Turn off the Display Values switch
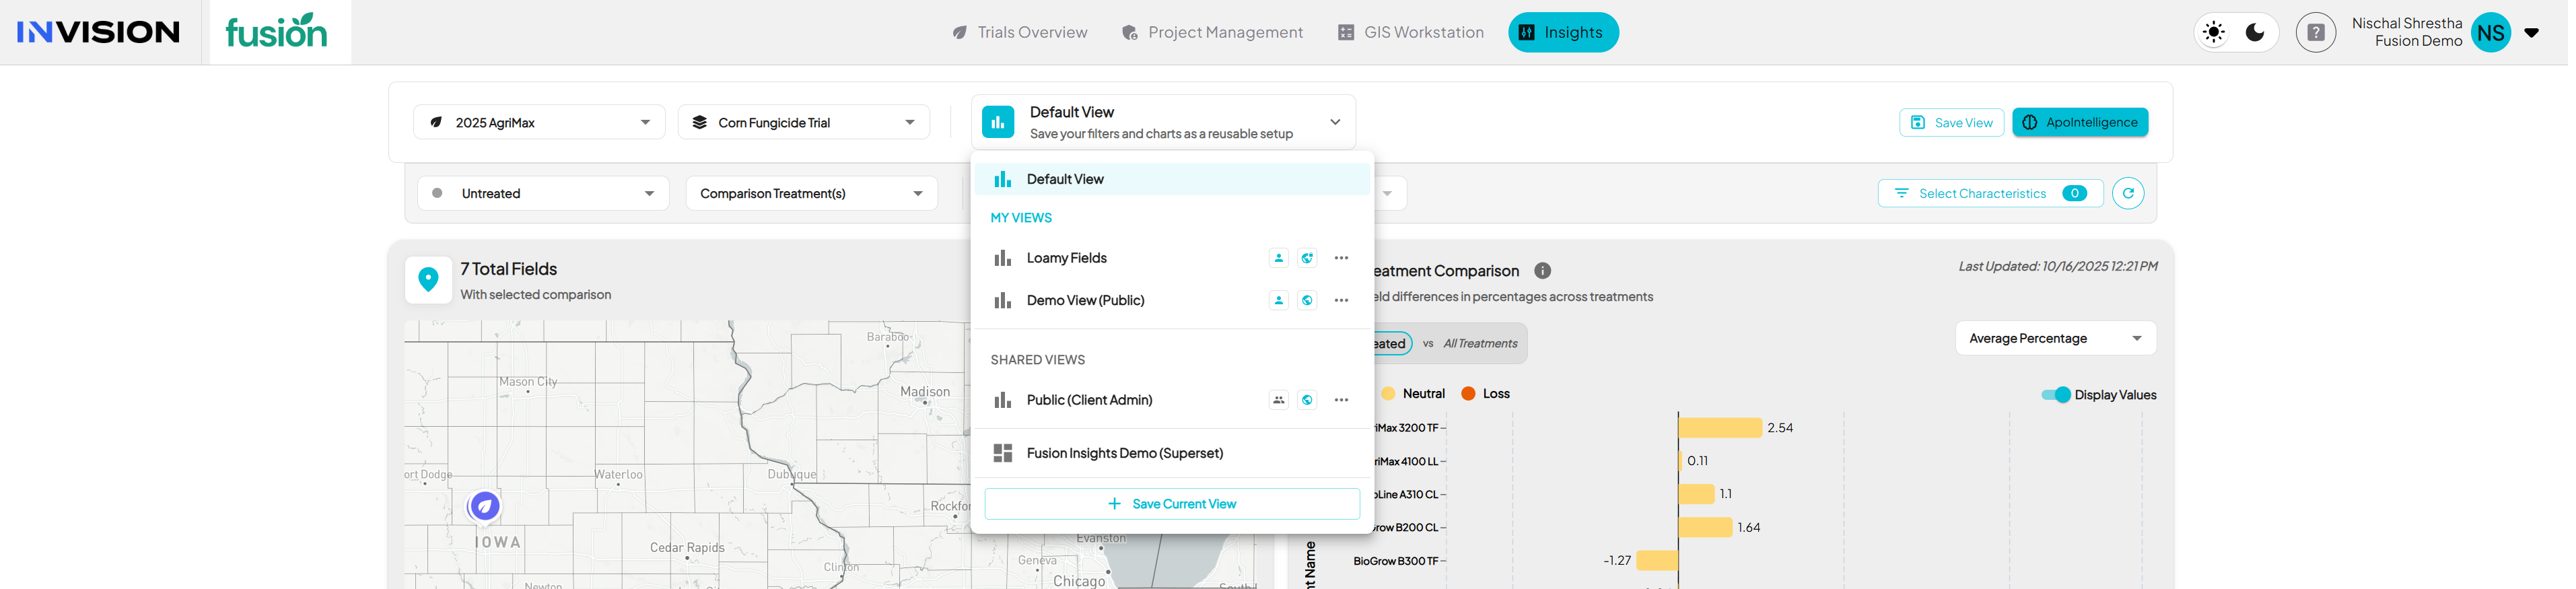The width and height of the screenshot is (2576, 589). 2055,395
